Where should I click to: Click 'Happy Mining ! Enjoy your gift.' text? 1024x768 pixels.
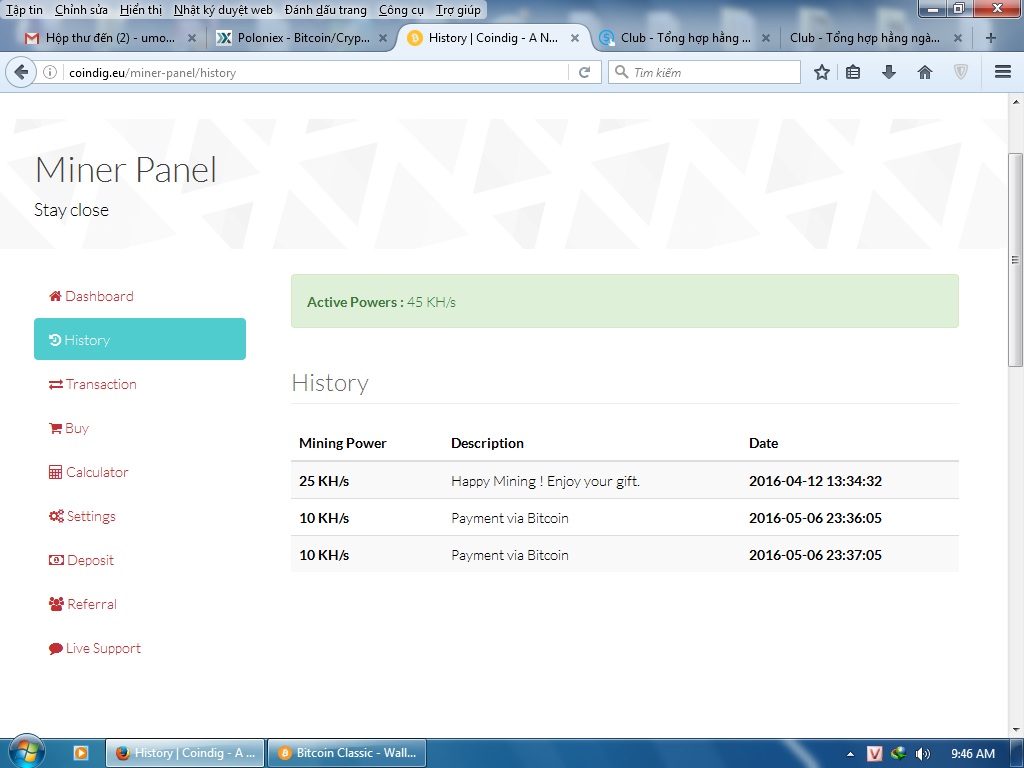point(545,481)
